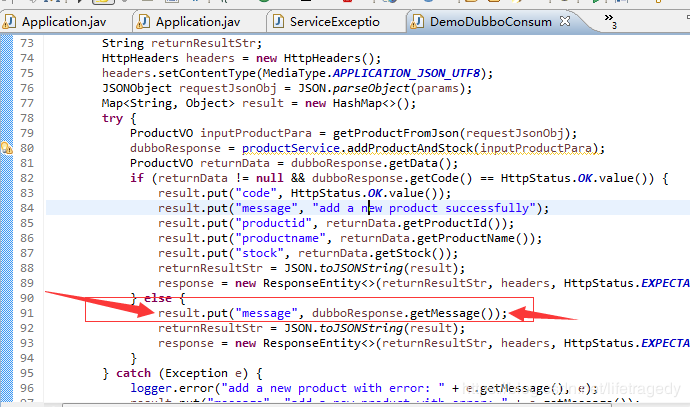690x407 pixels.
Task: Show the hidden editors overflow list
Action: pyautogui.click(x=610, y=20)
